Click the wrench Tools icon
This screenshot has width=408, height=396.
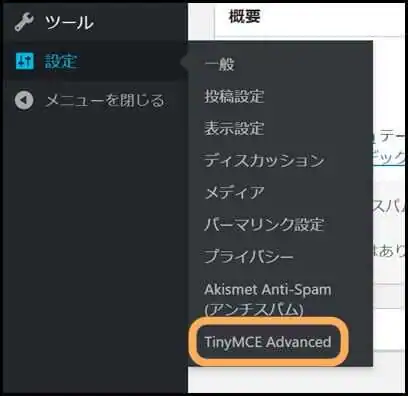pos(24,23)
